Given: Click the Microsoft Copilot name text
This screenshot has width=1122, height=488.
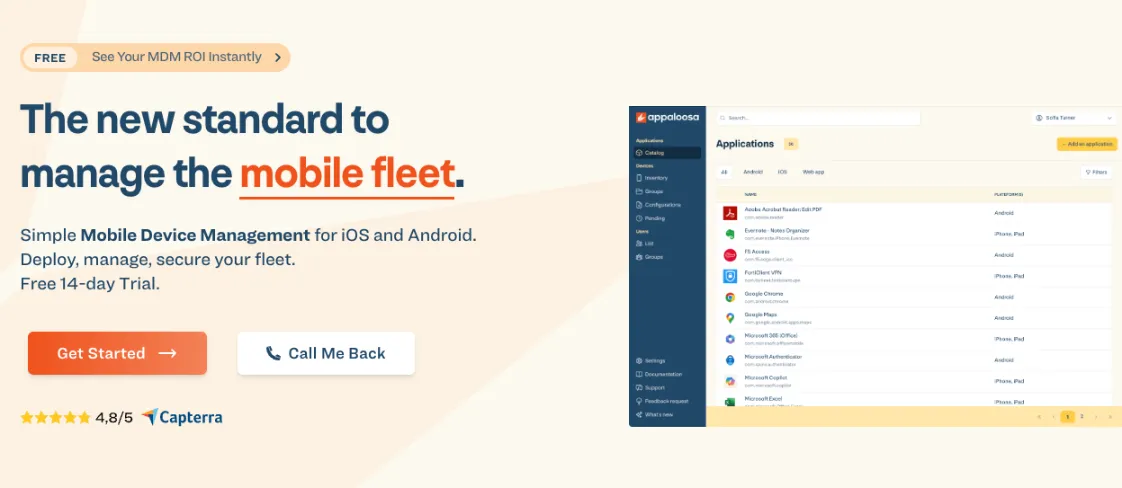Looking at the screenshot, I should 766,377.
